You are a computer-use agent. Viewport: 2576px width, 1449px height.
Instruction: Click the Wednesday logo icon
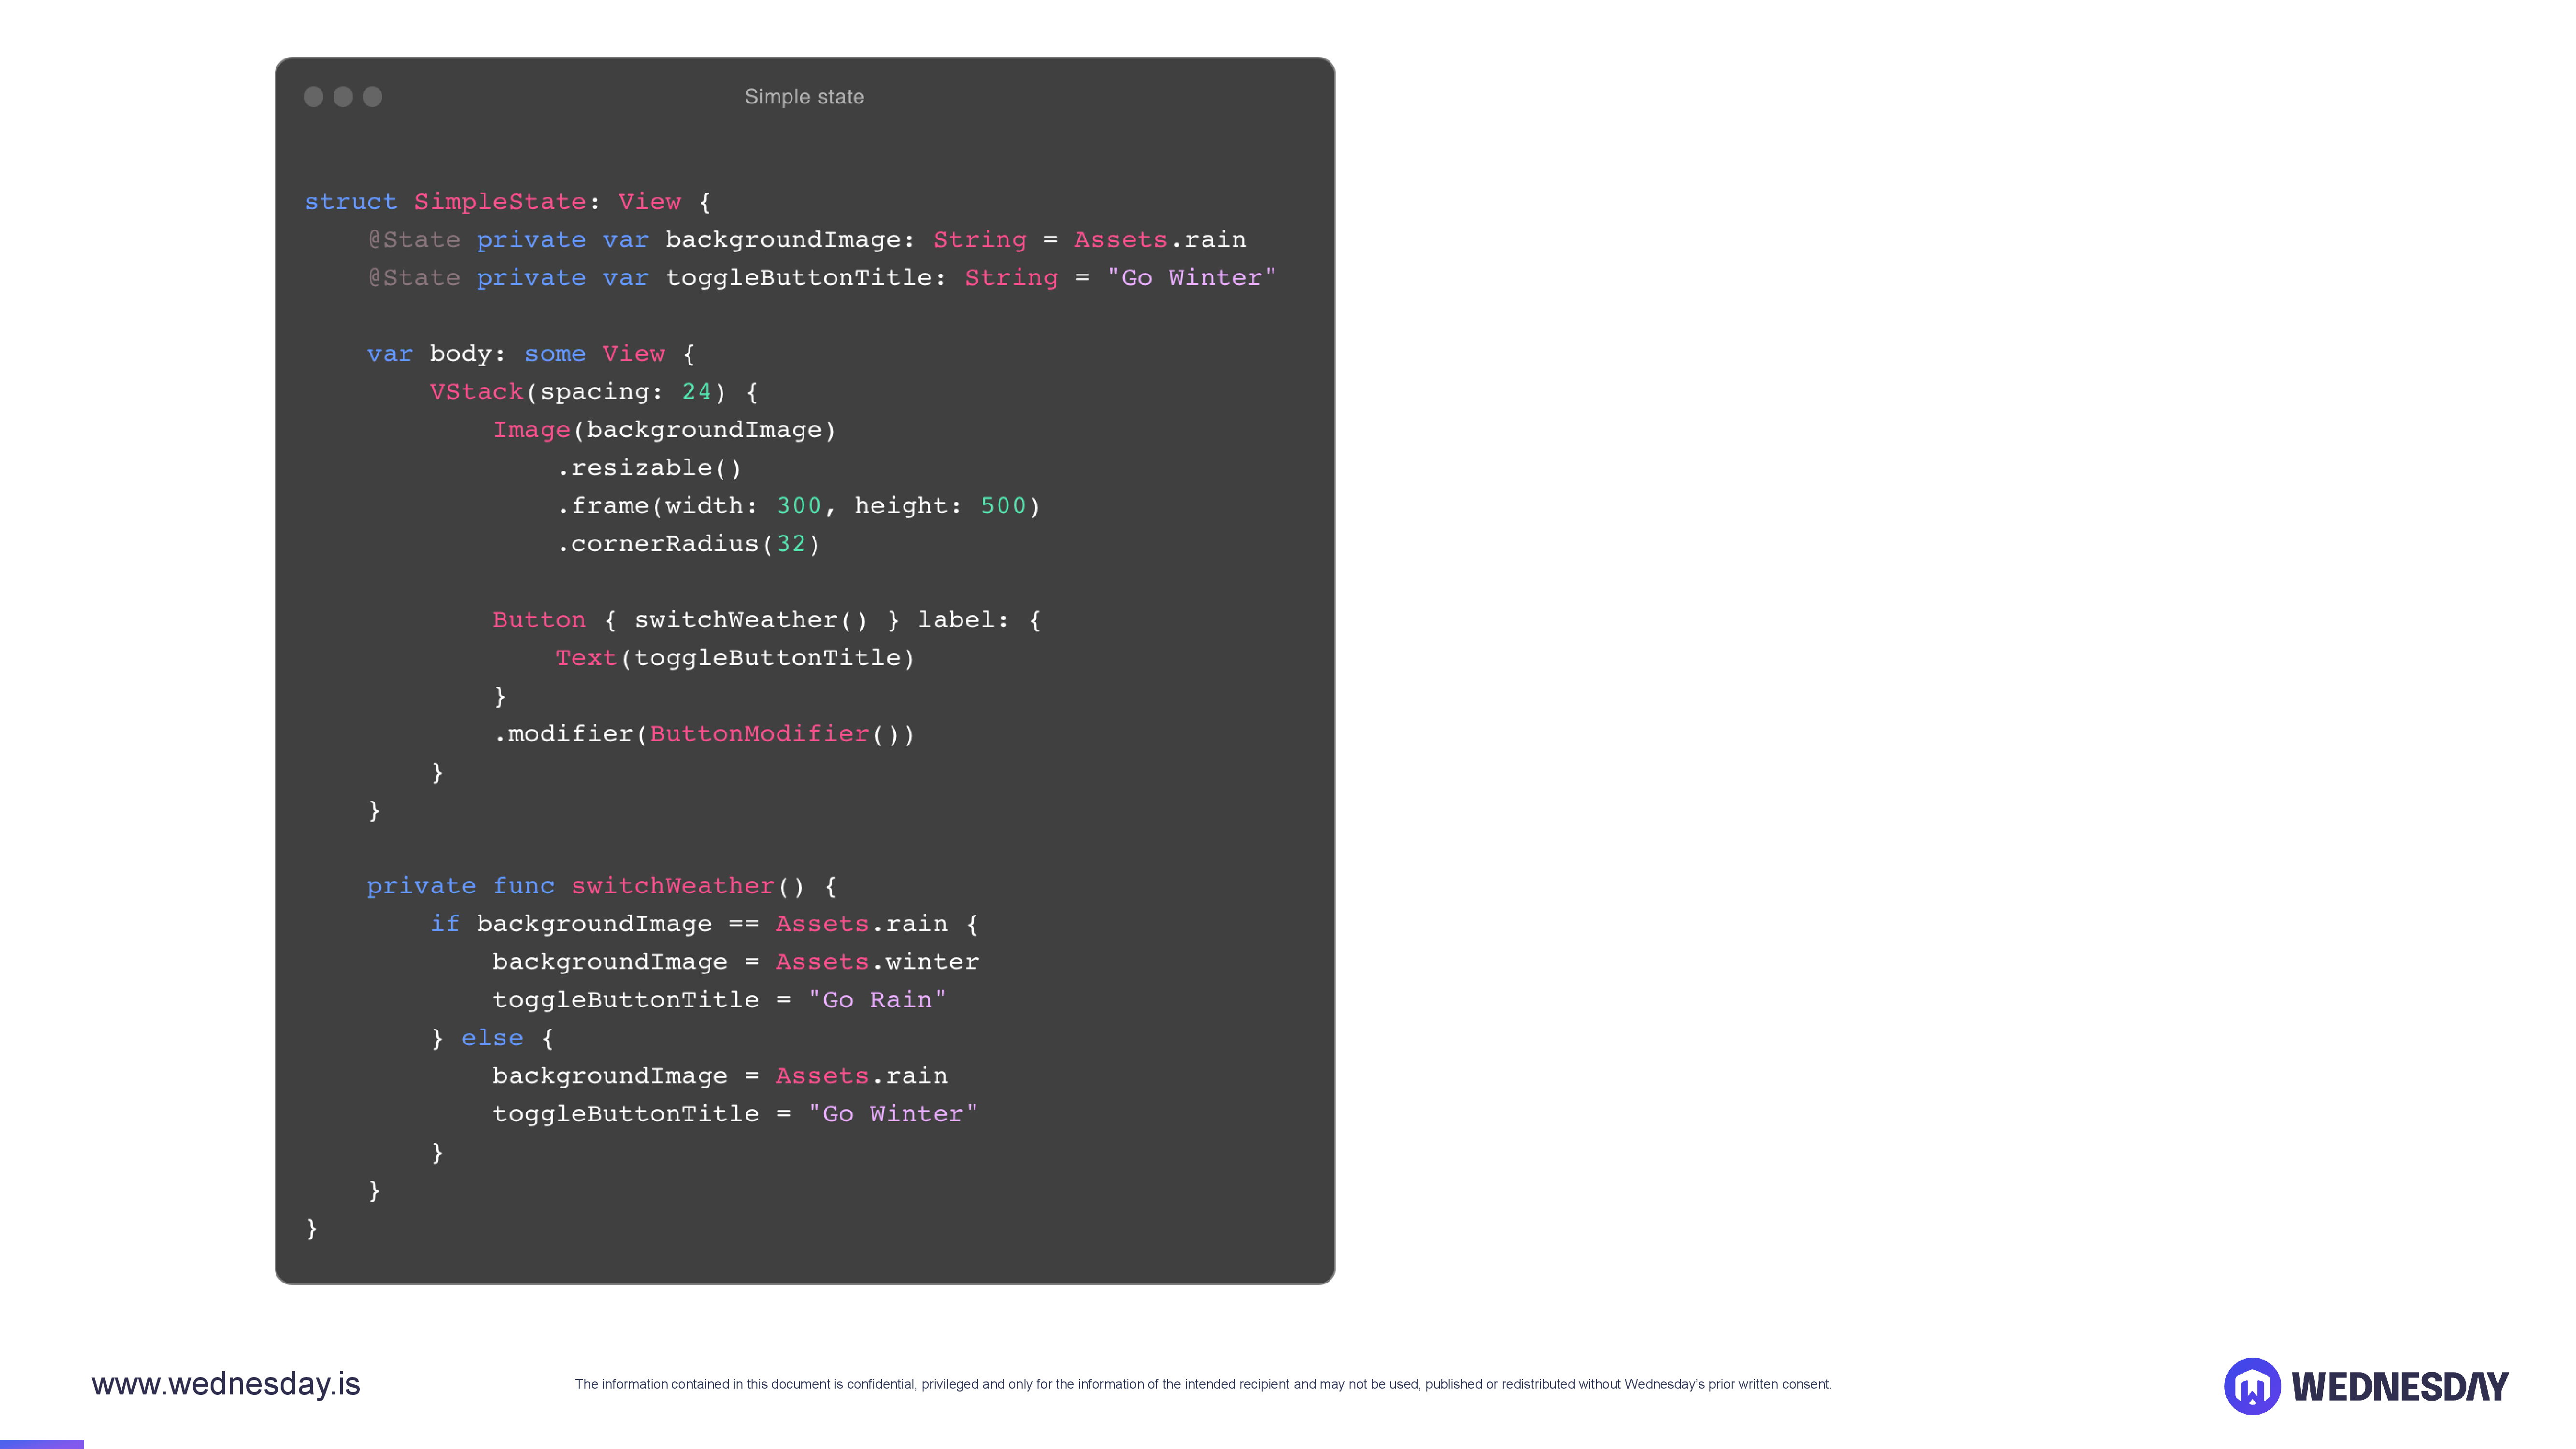click(2252, 1386)
